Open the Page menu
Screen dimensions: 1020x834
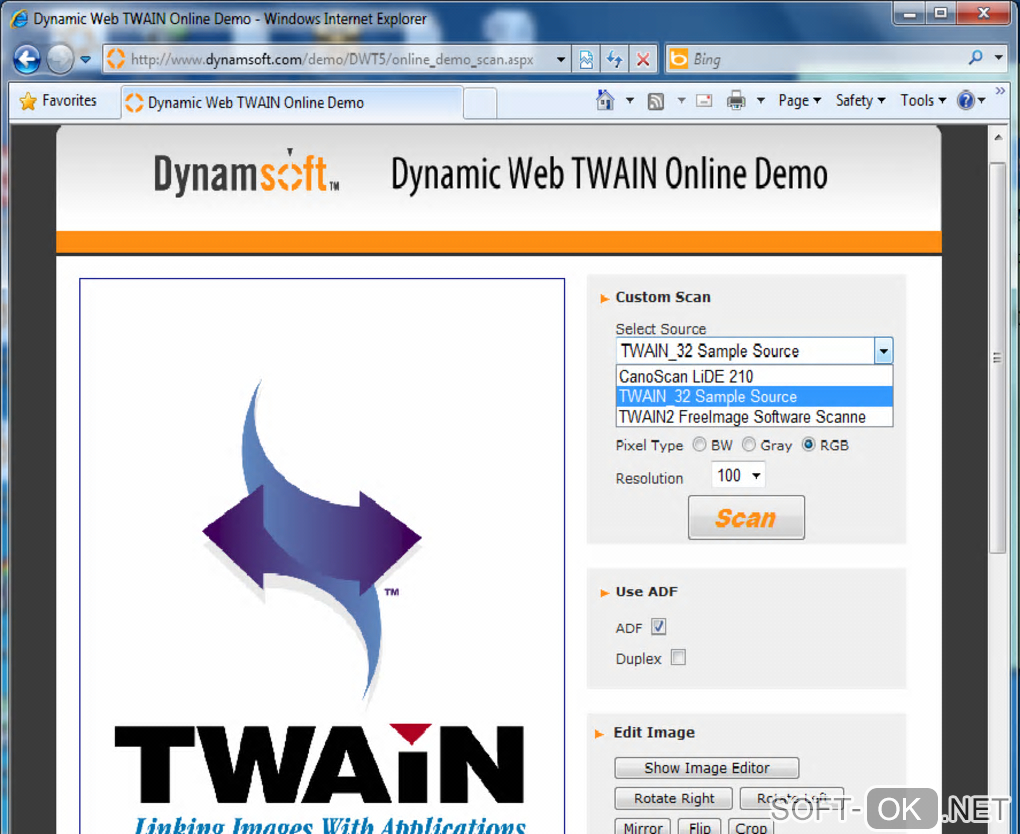coord(799,101)
